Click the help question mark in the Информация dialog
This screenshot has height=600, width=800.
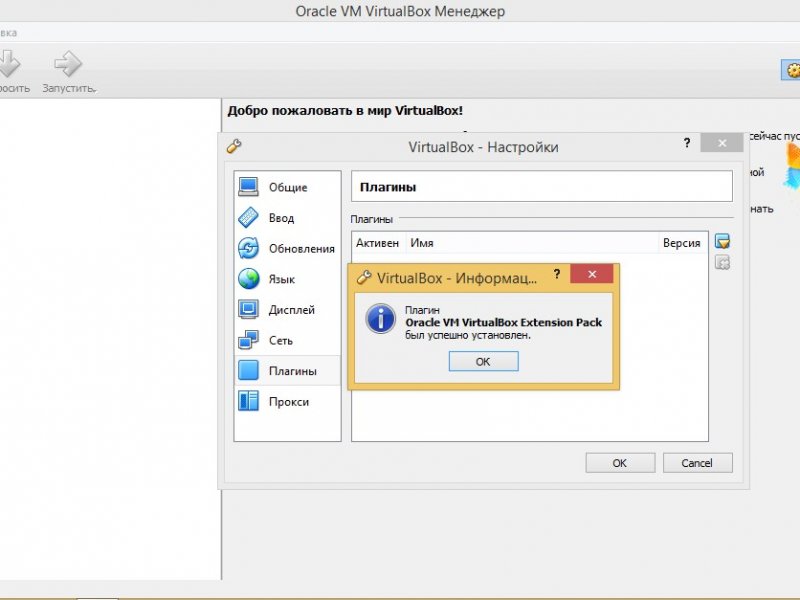coord(557,274)
